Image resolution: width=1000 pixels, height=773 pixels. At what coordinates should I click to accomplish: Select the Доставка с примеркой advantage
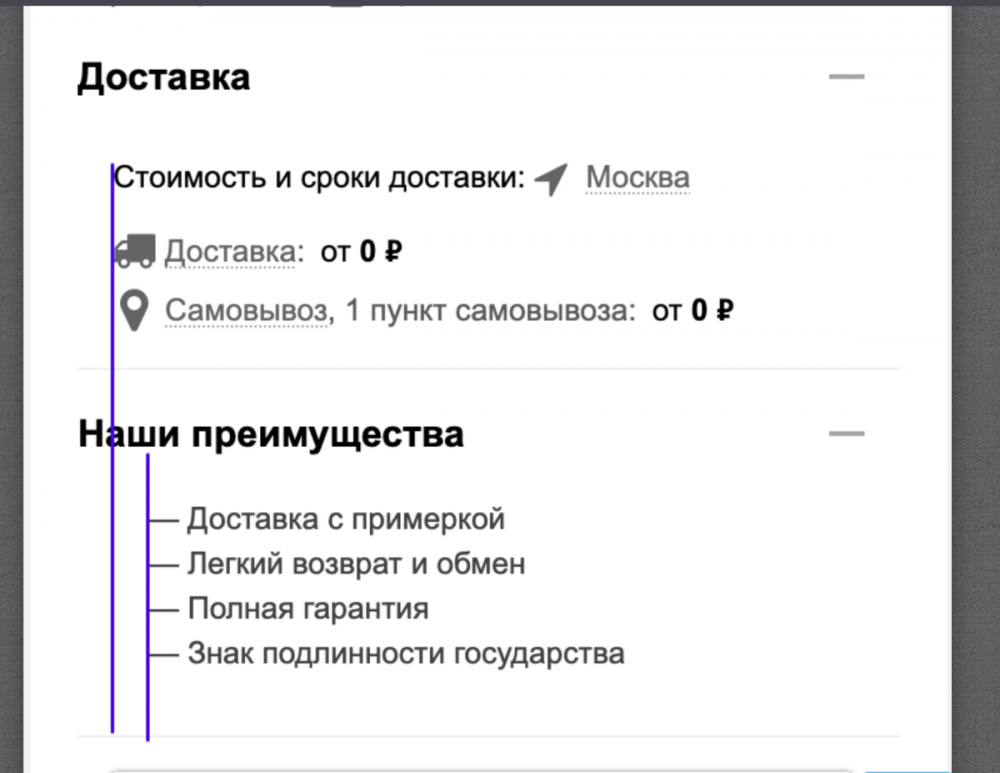click(x=346, y=519)
